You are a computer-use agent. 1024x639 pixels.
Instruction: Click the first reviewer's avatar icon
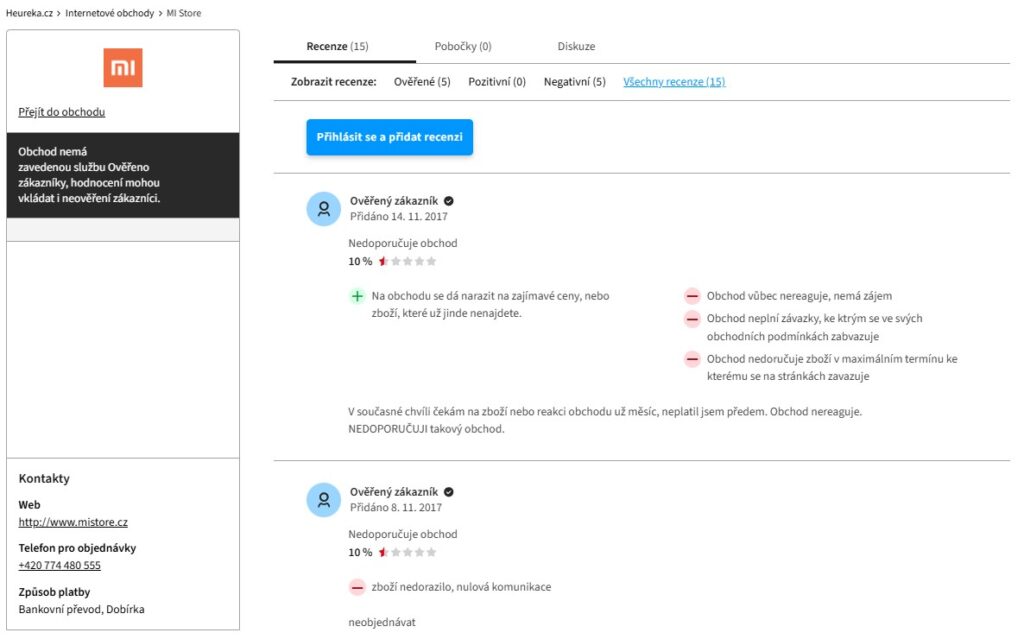pos(323,210)
